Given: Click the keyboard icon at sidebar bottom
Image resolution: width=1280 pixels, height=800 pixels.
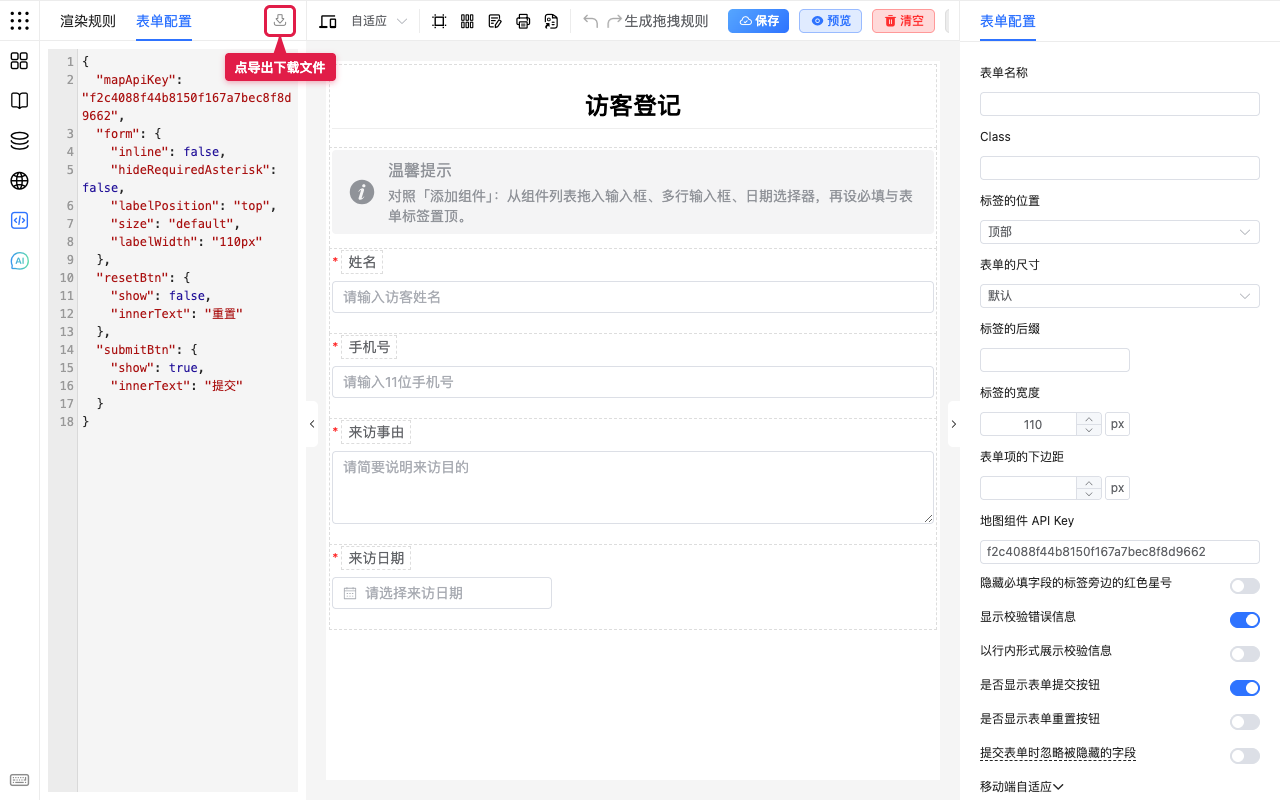Looking at the screenshot, I should (19, 780).
